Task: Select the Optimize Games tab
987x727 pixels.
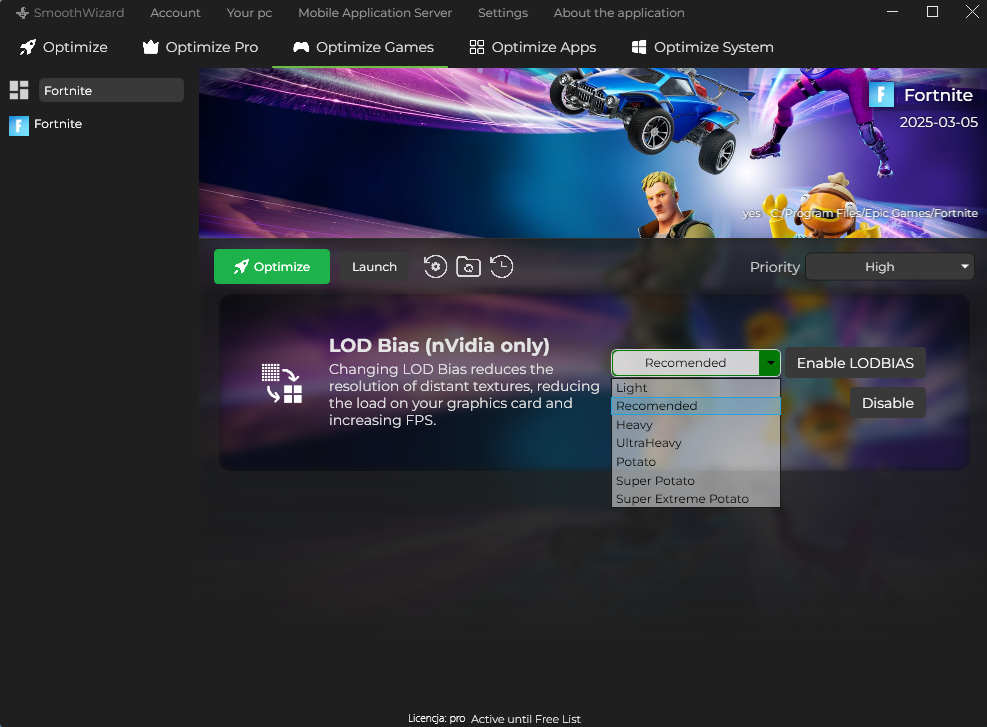Action: (363, 47)
